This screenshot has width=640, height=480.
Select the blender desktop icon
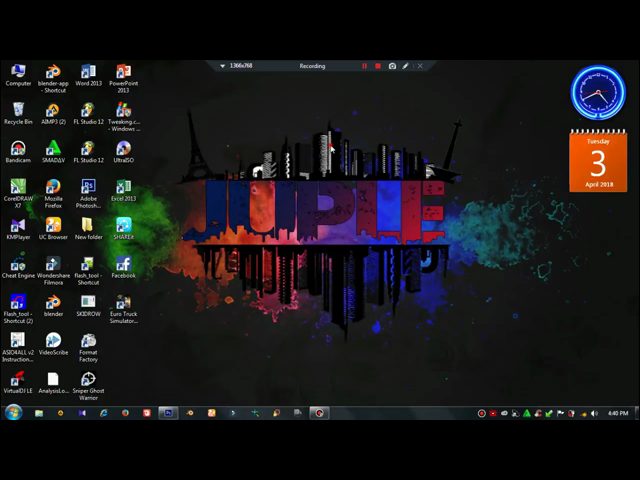[53, 306]
